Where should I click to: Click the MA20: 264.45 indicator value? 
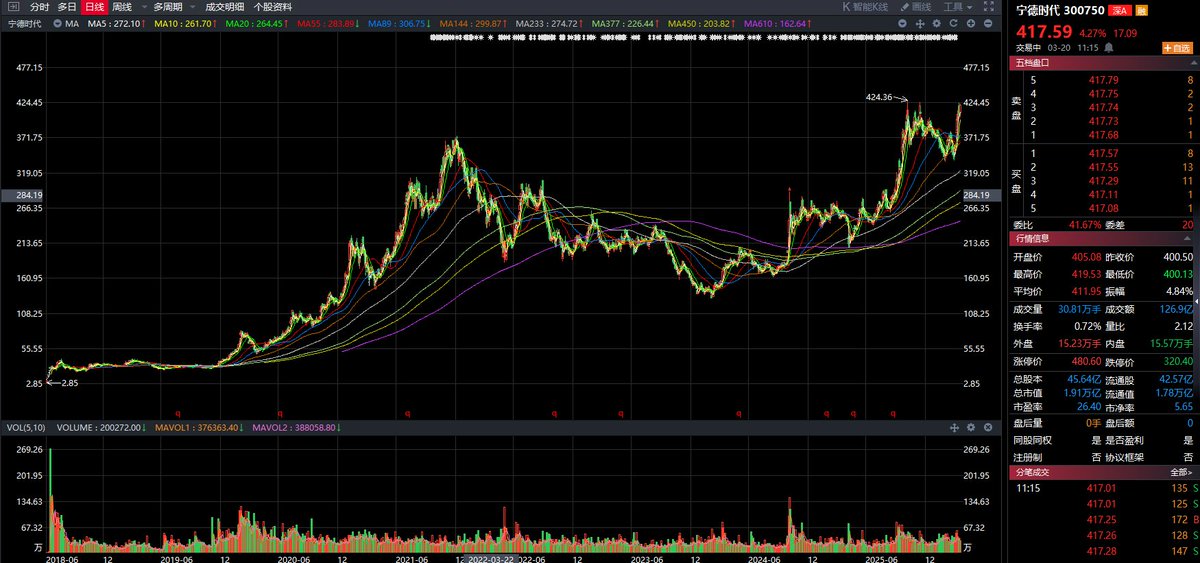(256, 22)
